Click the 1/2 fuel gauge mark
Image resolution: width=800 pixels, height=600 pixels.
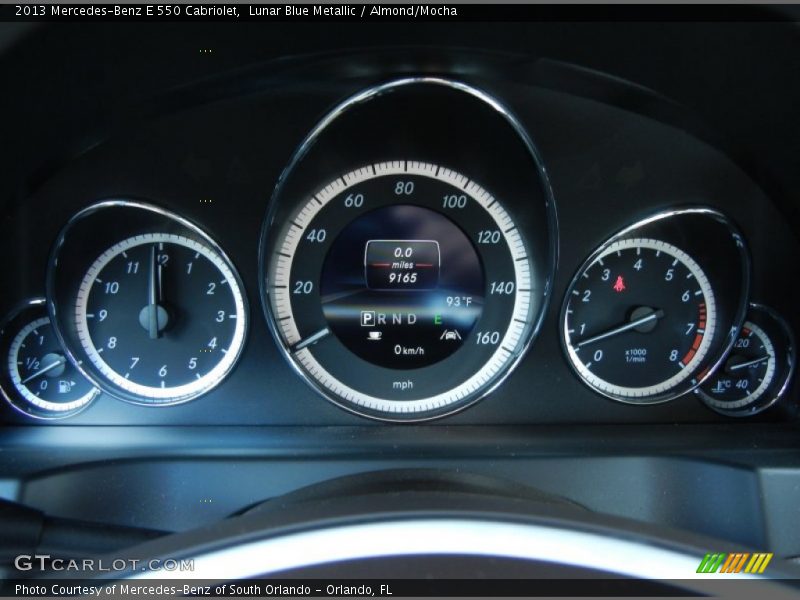coord(32,363)
